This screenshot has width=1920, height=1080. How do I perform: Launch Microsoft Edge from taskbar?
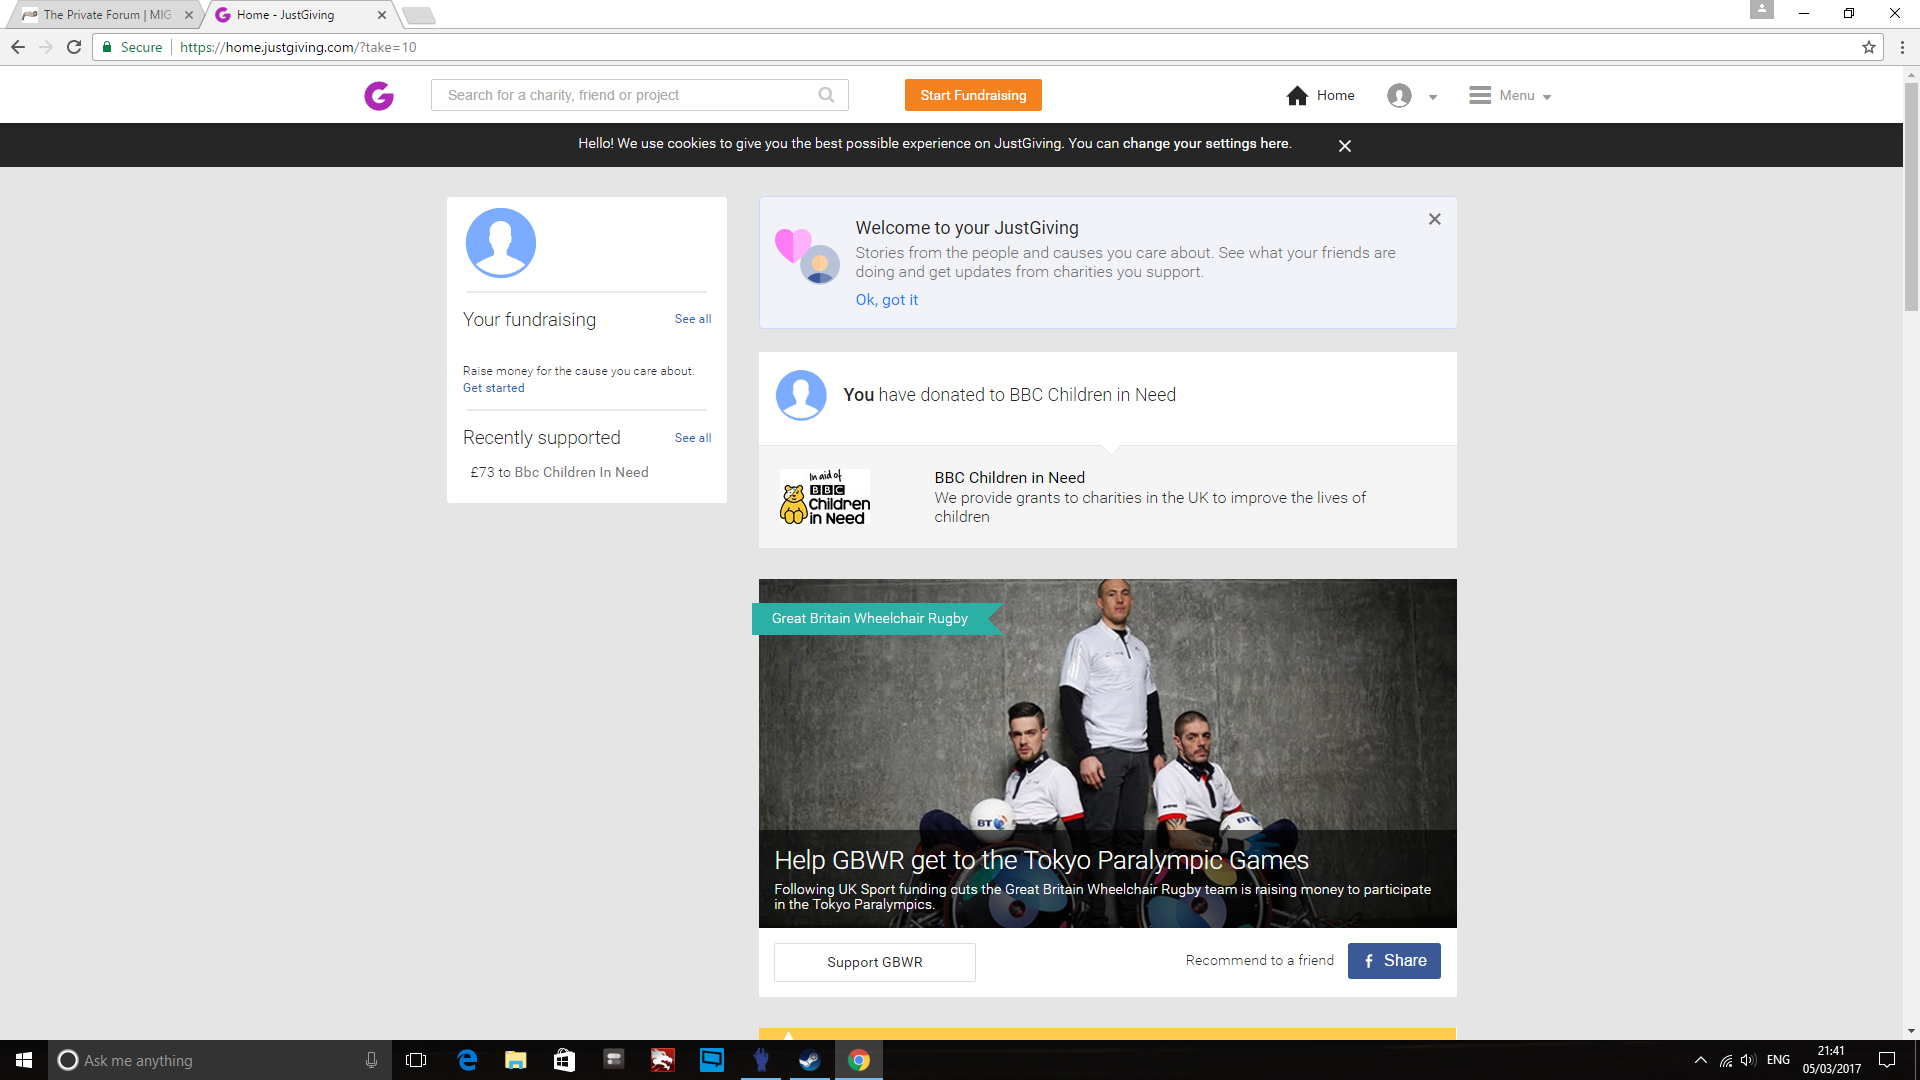click(467, 1060)
